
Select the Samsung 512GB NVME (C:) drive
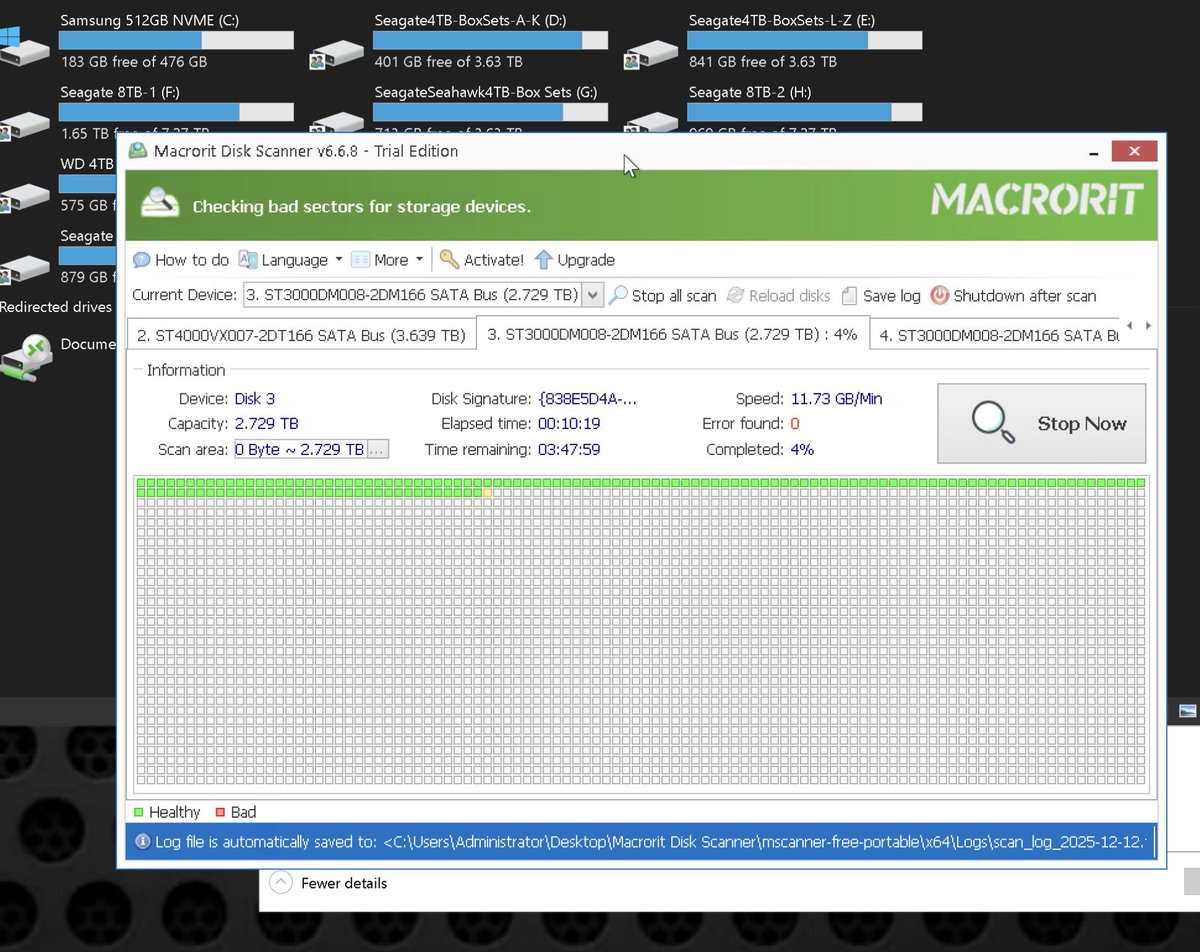148,40
